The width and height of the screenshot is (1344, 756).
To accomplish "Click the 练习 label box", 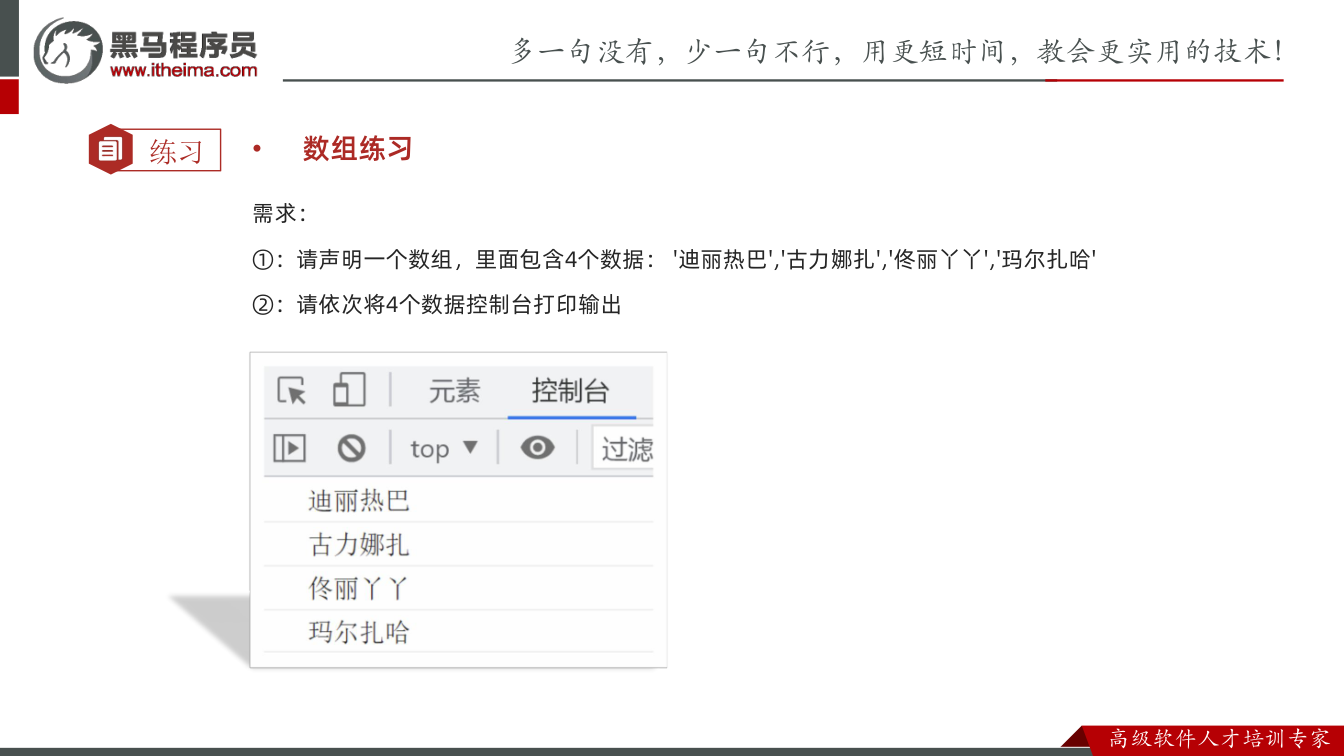I will (x=176, y=150).
